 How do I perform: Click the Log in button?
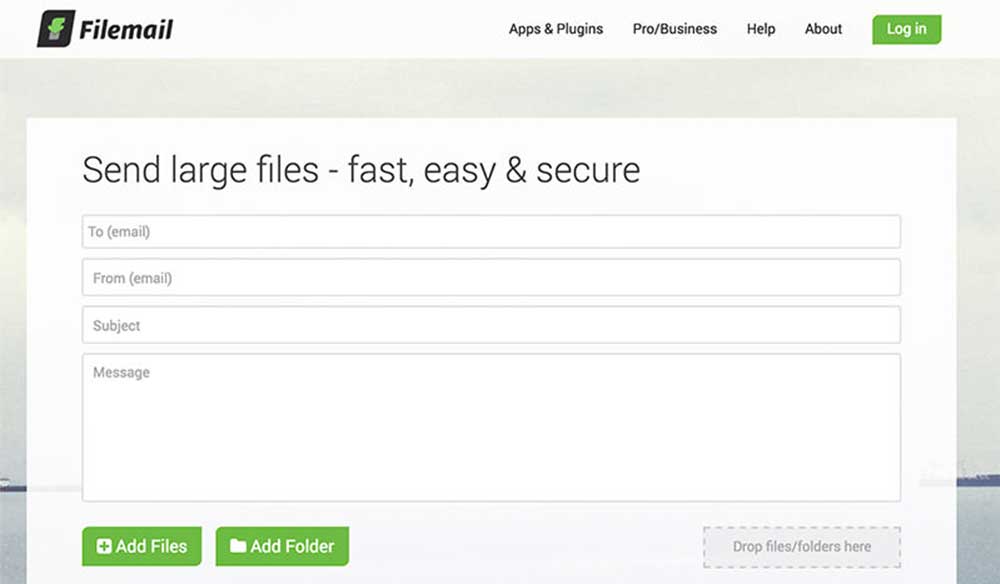coord(906,29)
